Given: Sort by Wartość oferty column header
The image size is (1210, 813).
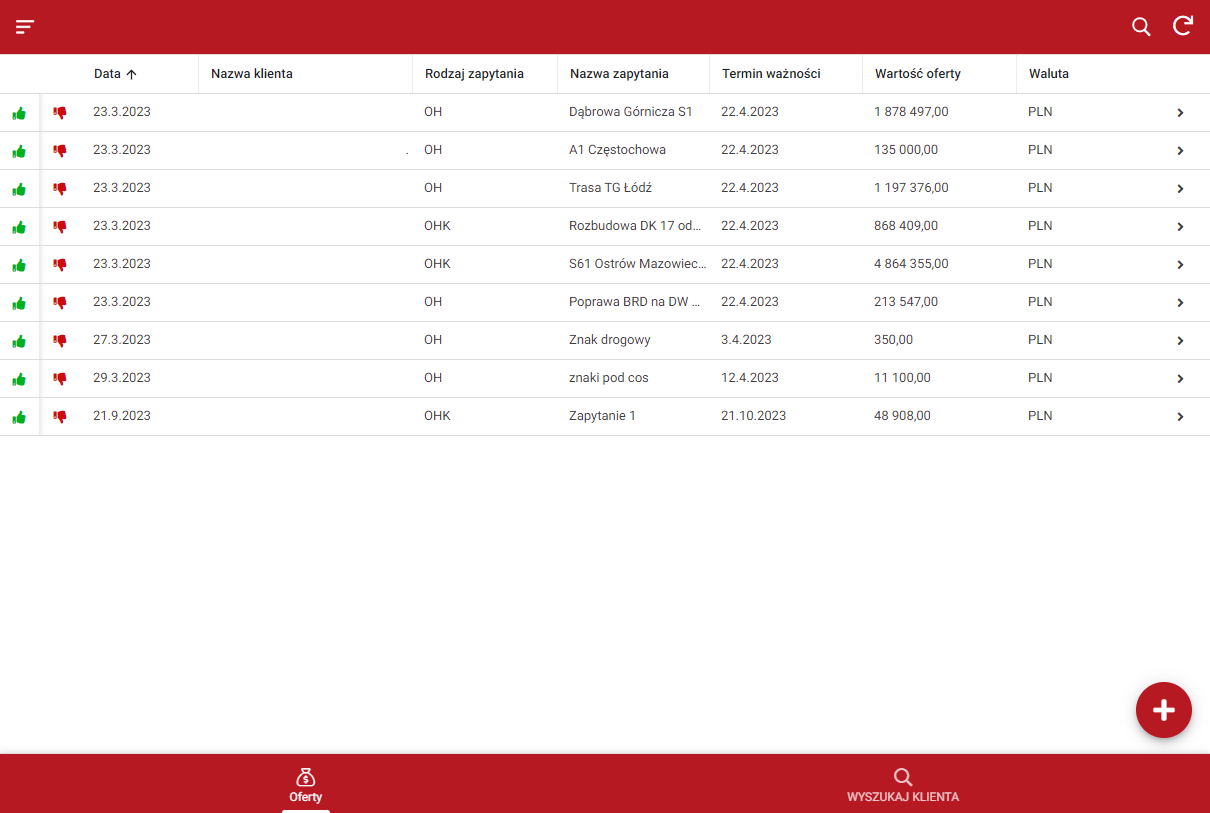Looking at the screenshot, I should [x=917, y=74].
